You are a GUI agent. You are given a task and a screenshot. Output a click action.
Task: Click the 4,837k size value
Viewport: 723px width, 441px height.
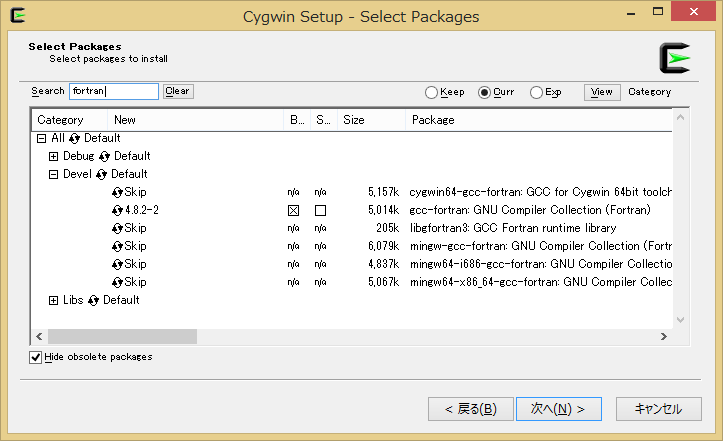point(384,264)
